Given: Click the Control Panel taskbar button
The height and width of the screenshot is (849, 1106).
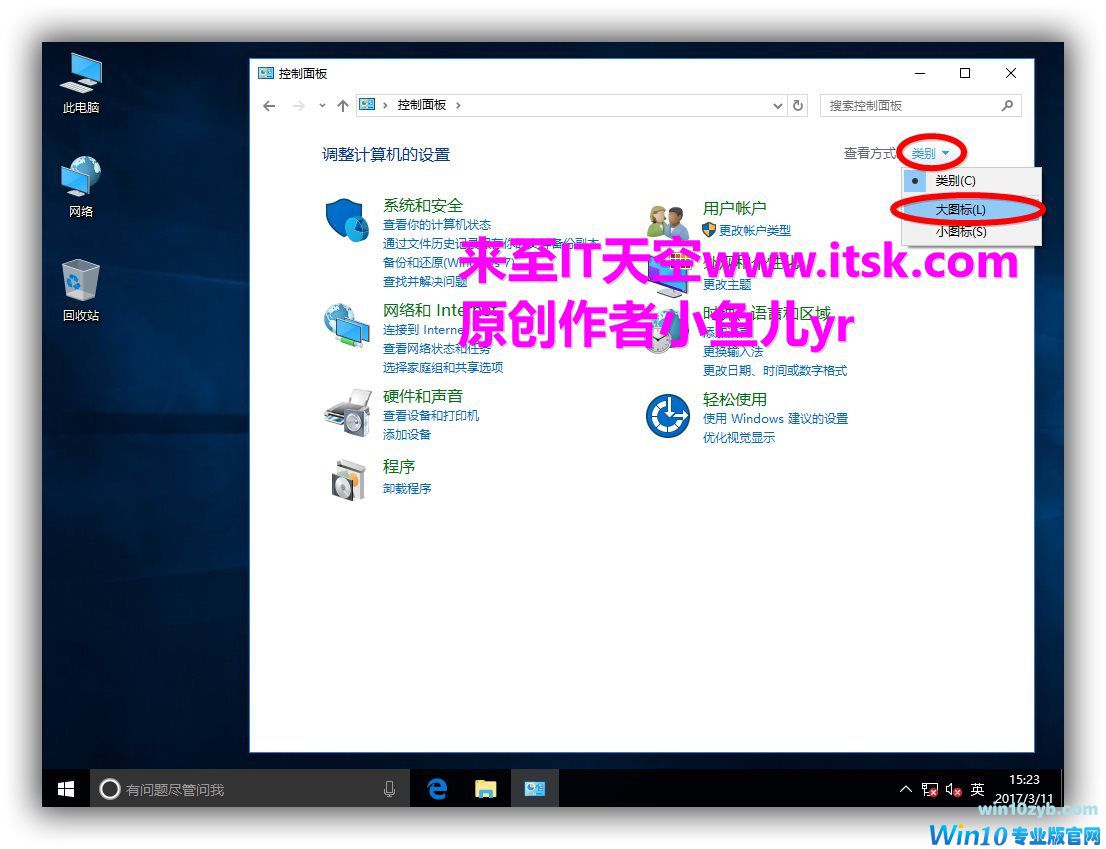Looking at the screenshot, I should pos(534,789).
